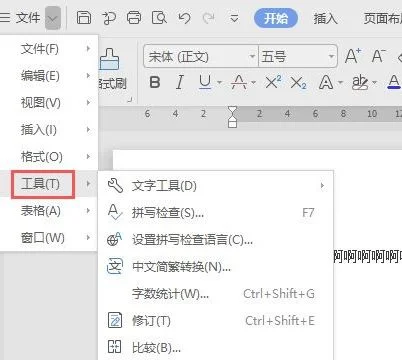Image resolution: width=402 pixels, height=360 pixels.
Task: Choose 设置拼写检查语言(C) option
Action: (216, 240)
